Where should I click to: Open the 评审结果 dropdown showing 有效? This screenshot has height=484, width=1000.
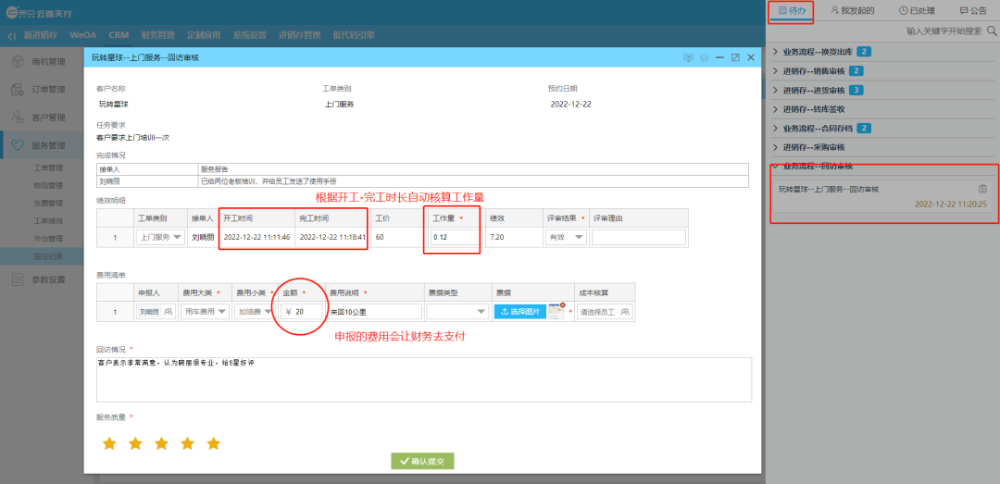point(566,237)
